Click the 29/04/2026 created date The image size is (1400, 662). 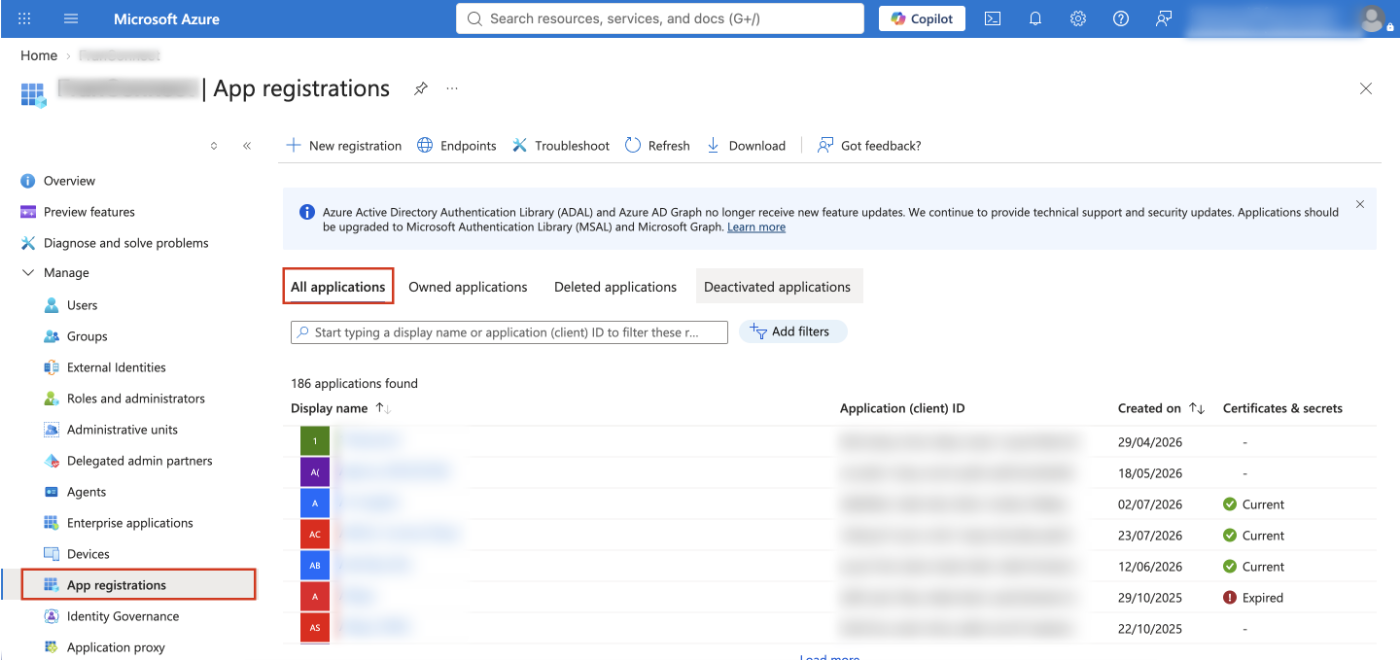point(1150,442)
